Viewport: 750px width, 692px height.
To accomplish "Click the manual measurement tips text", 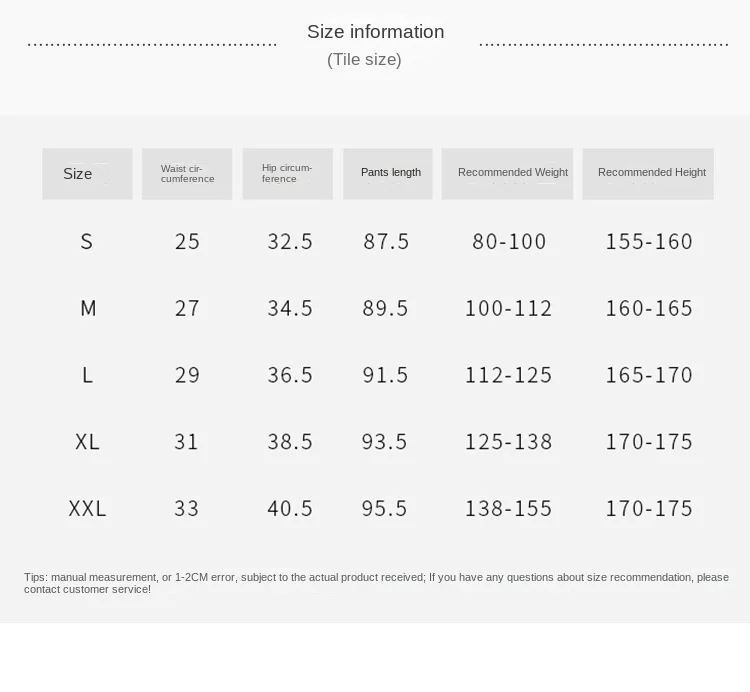I will pos(376,583).
